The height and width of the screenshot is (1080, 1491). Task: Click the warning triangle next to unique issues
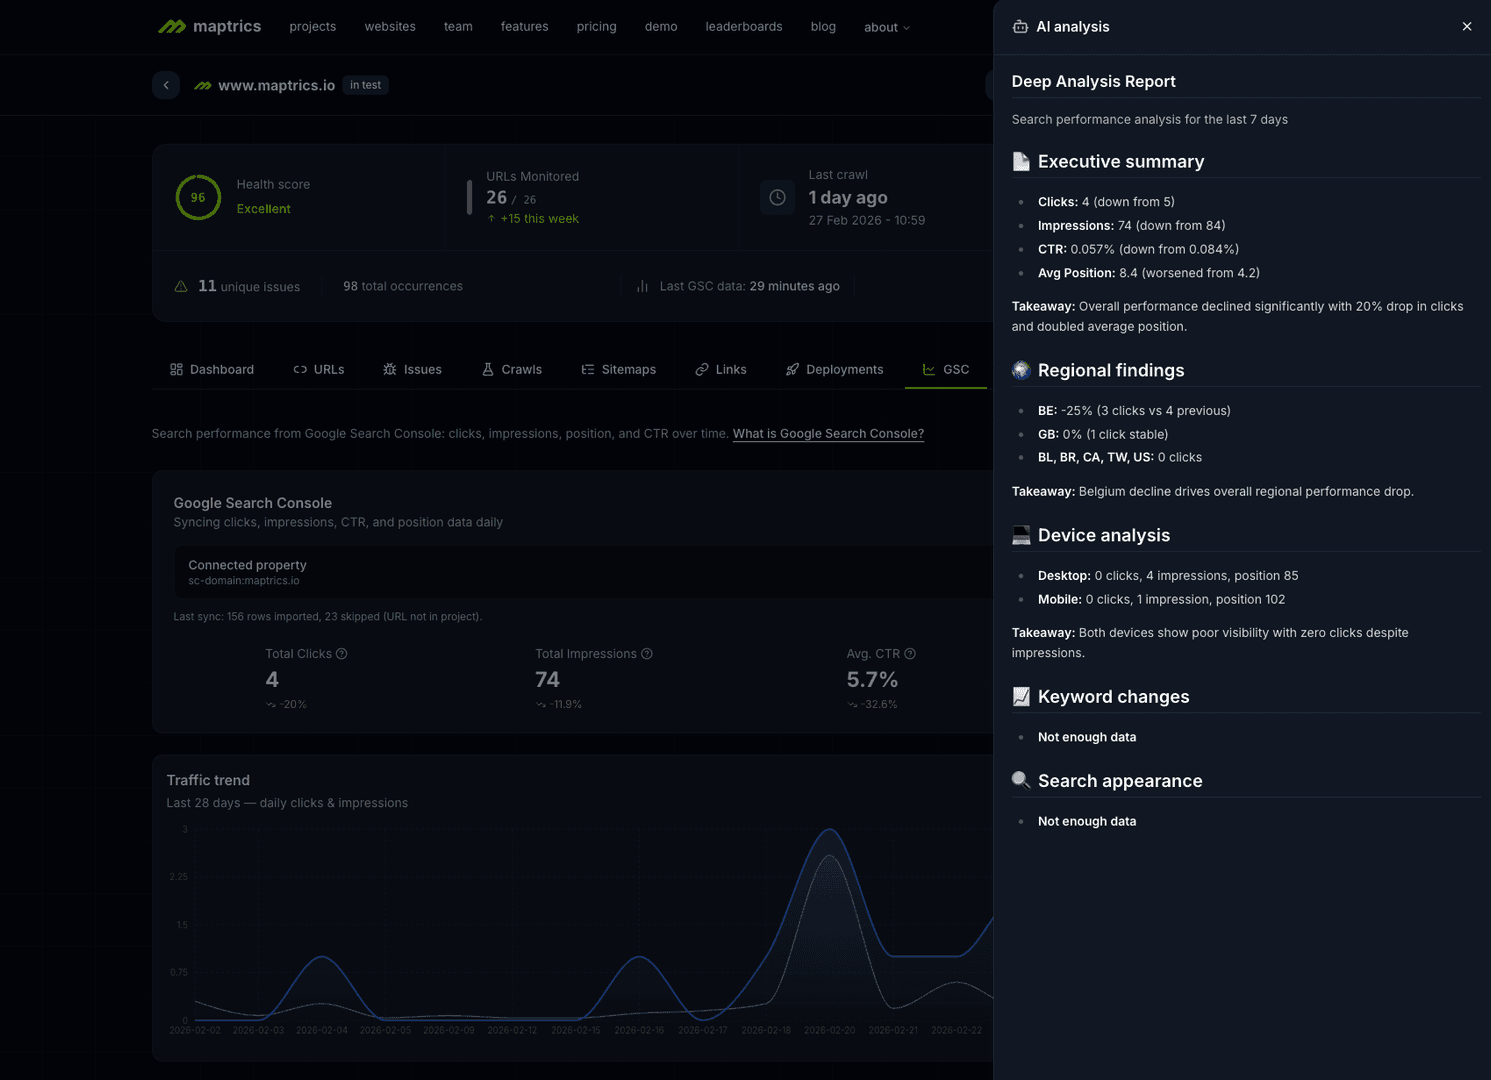(181, 286)
